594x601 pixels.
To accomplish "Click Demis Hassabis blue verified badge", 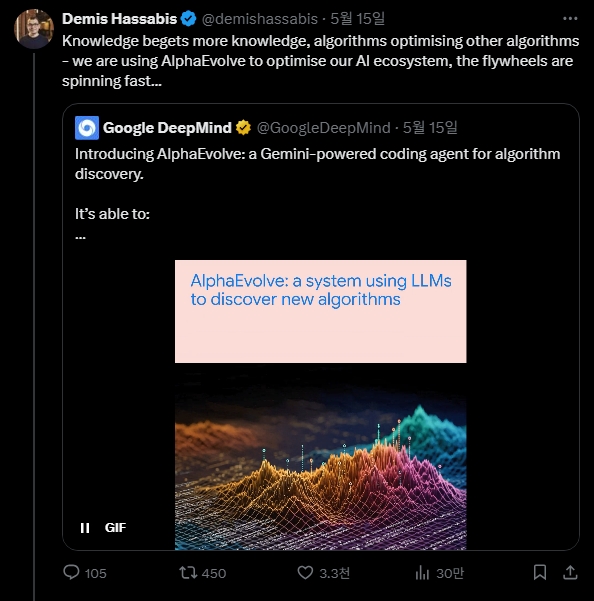I will click(x=188, y=18).
